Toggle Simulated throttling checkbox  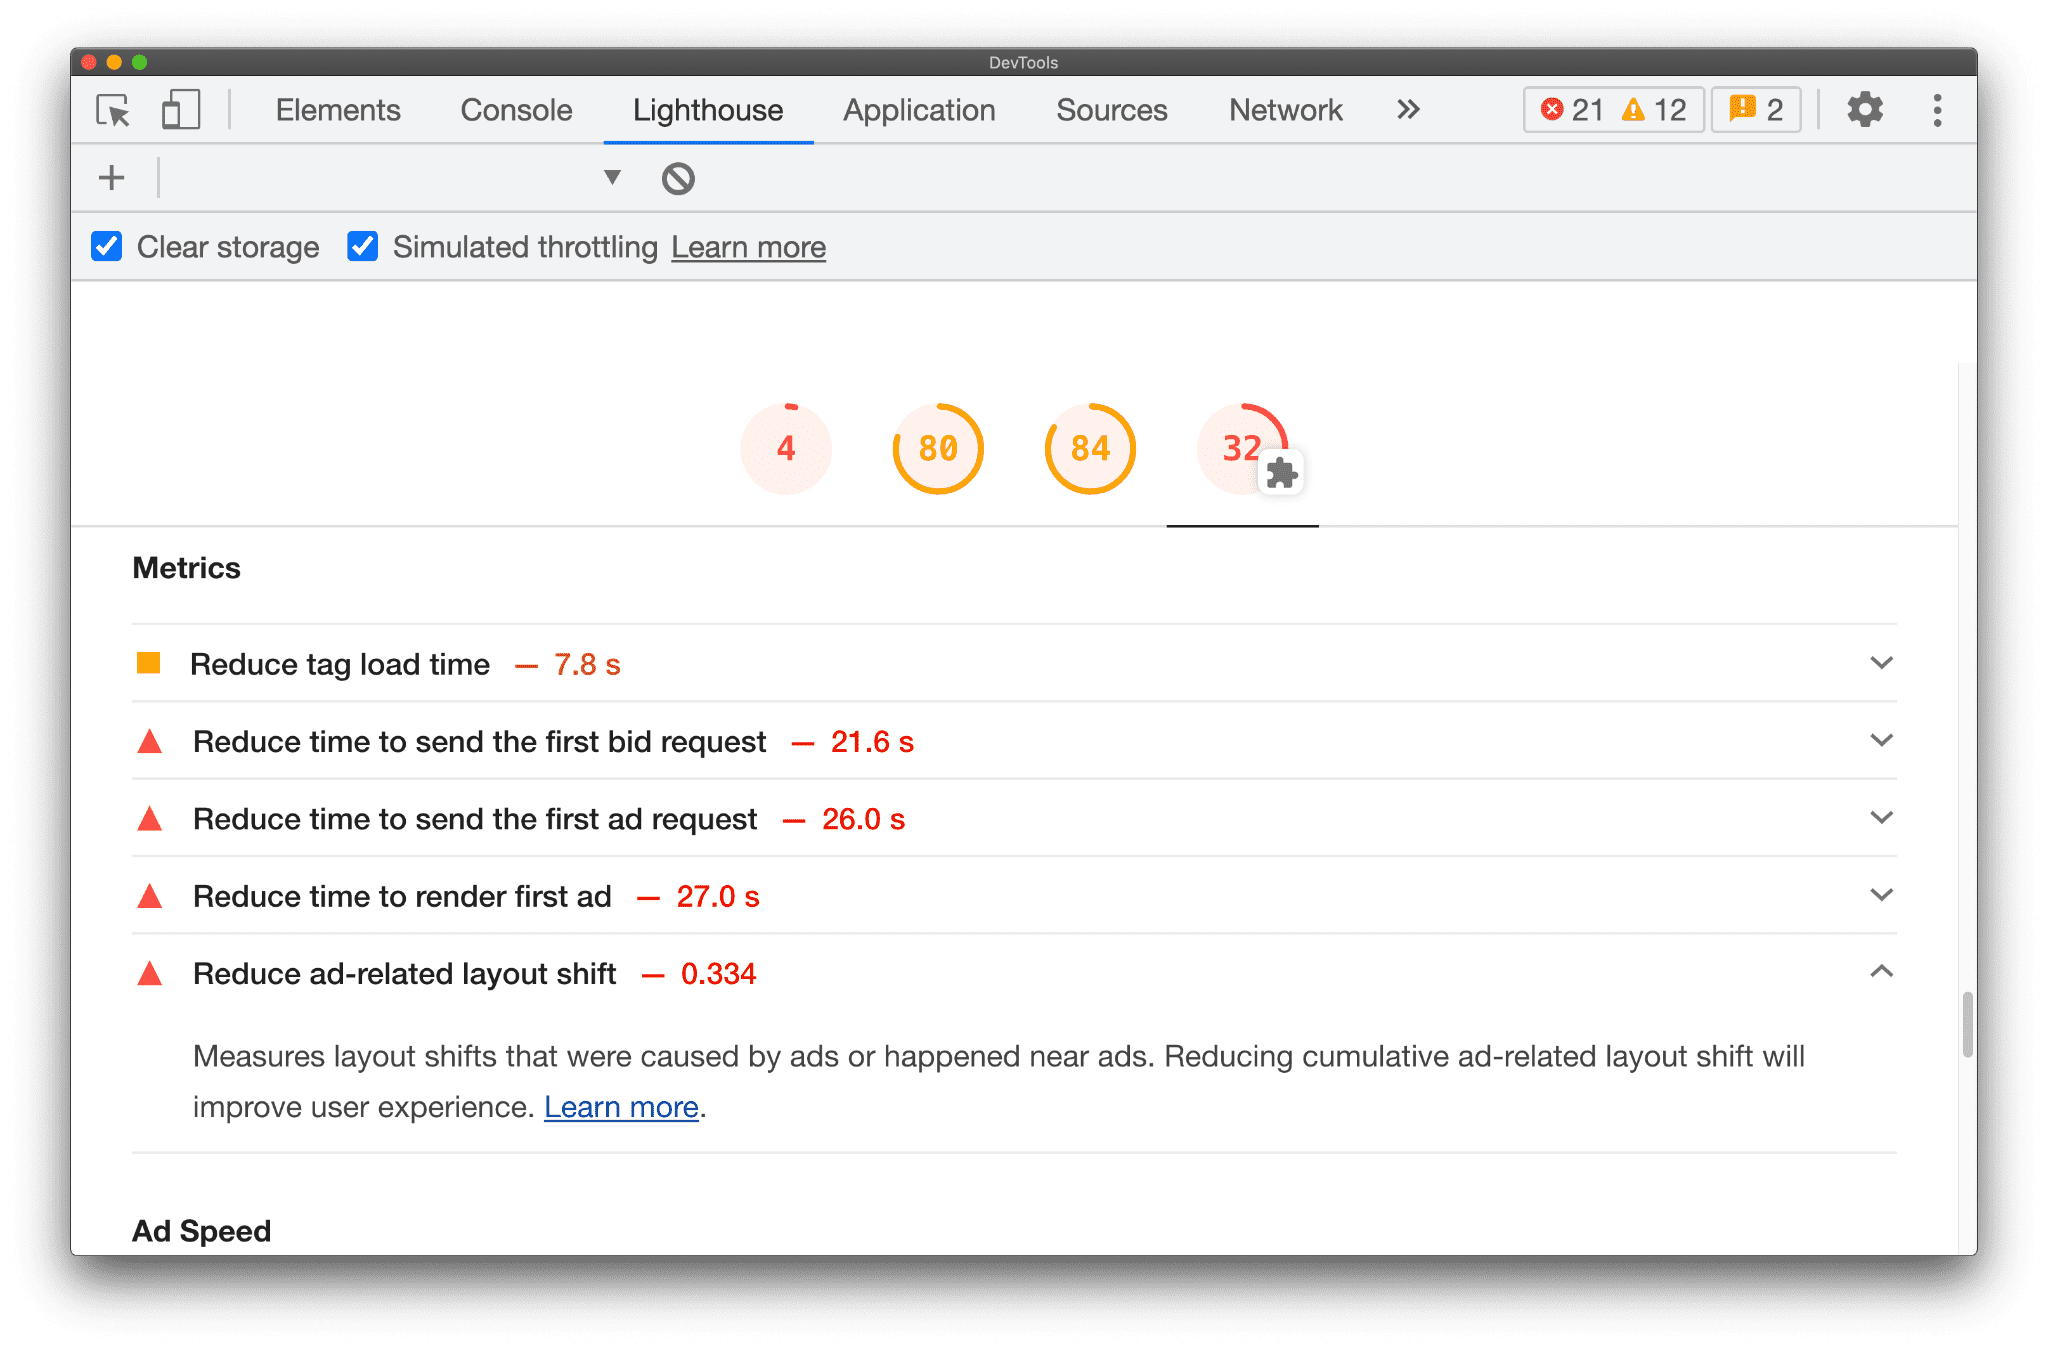pyautogui.click(x=363, y=247)
